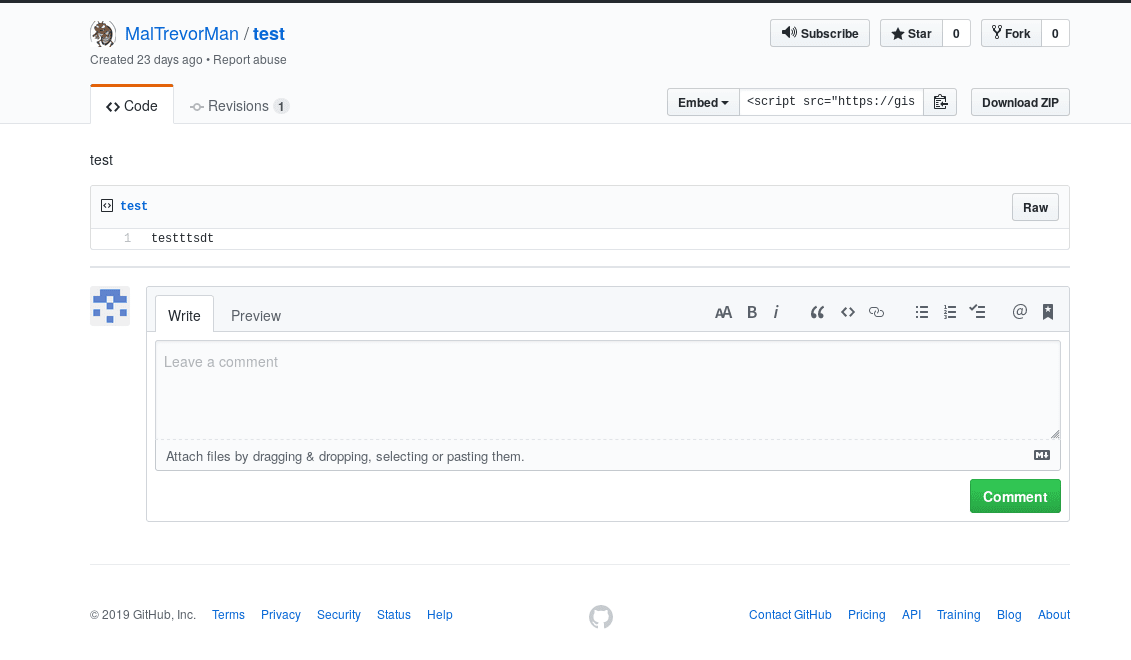This screenshot has width=1131, height=660.
Task: Open the Embed dropdown
Action: (703, 102)
